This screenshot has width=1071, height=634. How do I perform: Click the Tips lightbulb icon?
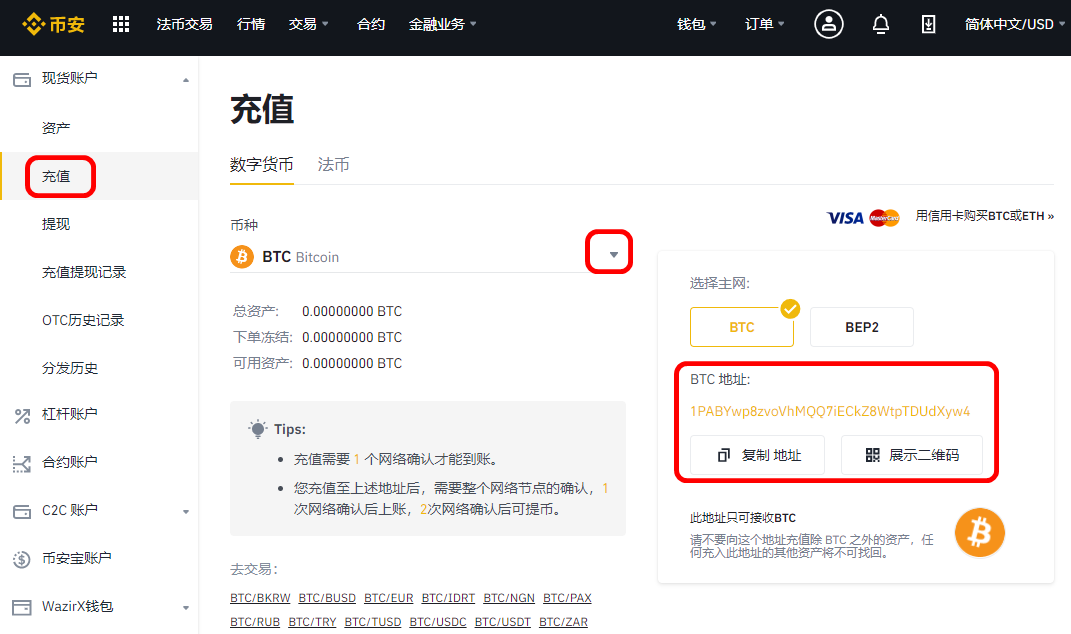click(x=258, y=429)
